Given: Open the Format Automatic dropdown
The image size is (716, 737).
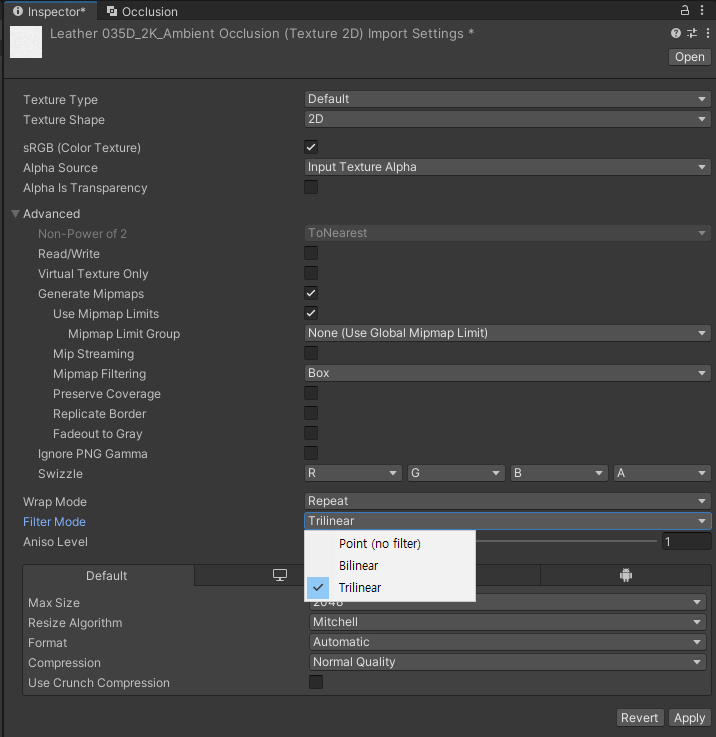Looking at the screenshot, I should [507, 642].
